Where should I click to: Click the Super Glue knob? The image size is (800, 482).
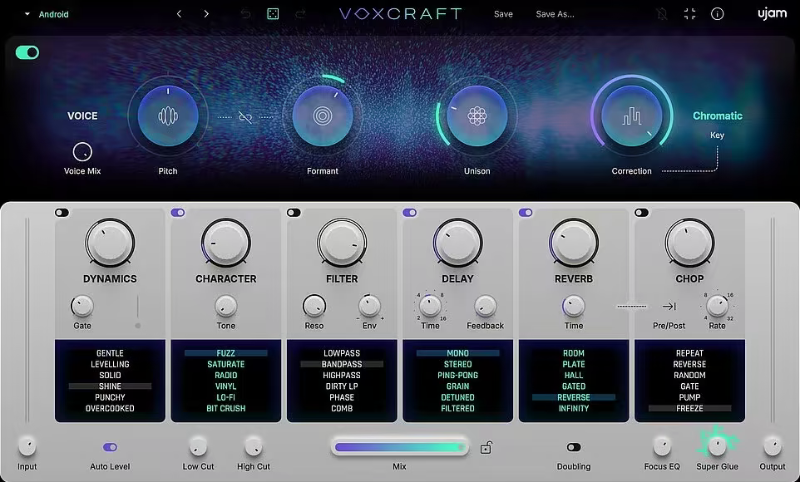(x=717, y=446)
